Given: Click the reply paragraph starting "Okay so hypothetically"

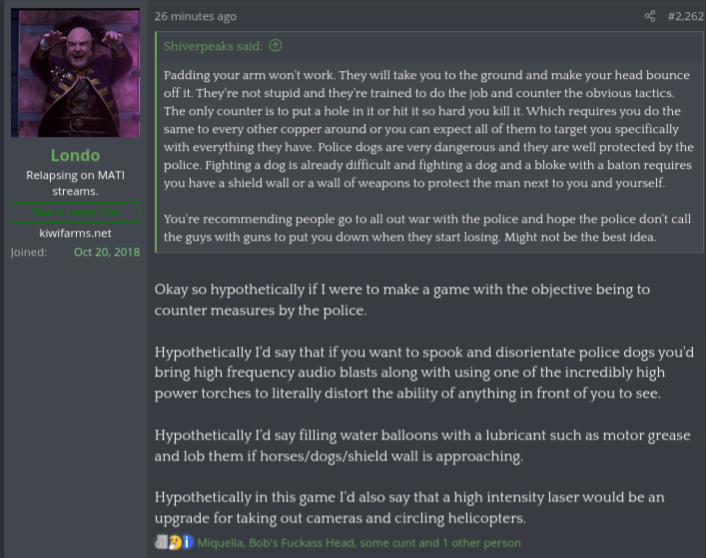Looking at the screenshot, I should 402,300.
